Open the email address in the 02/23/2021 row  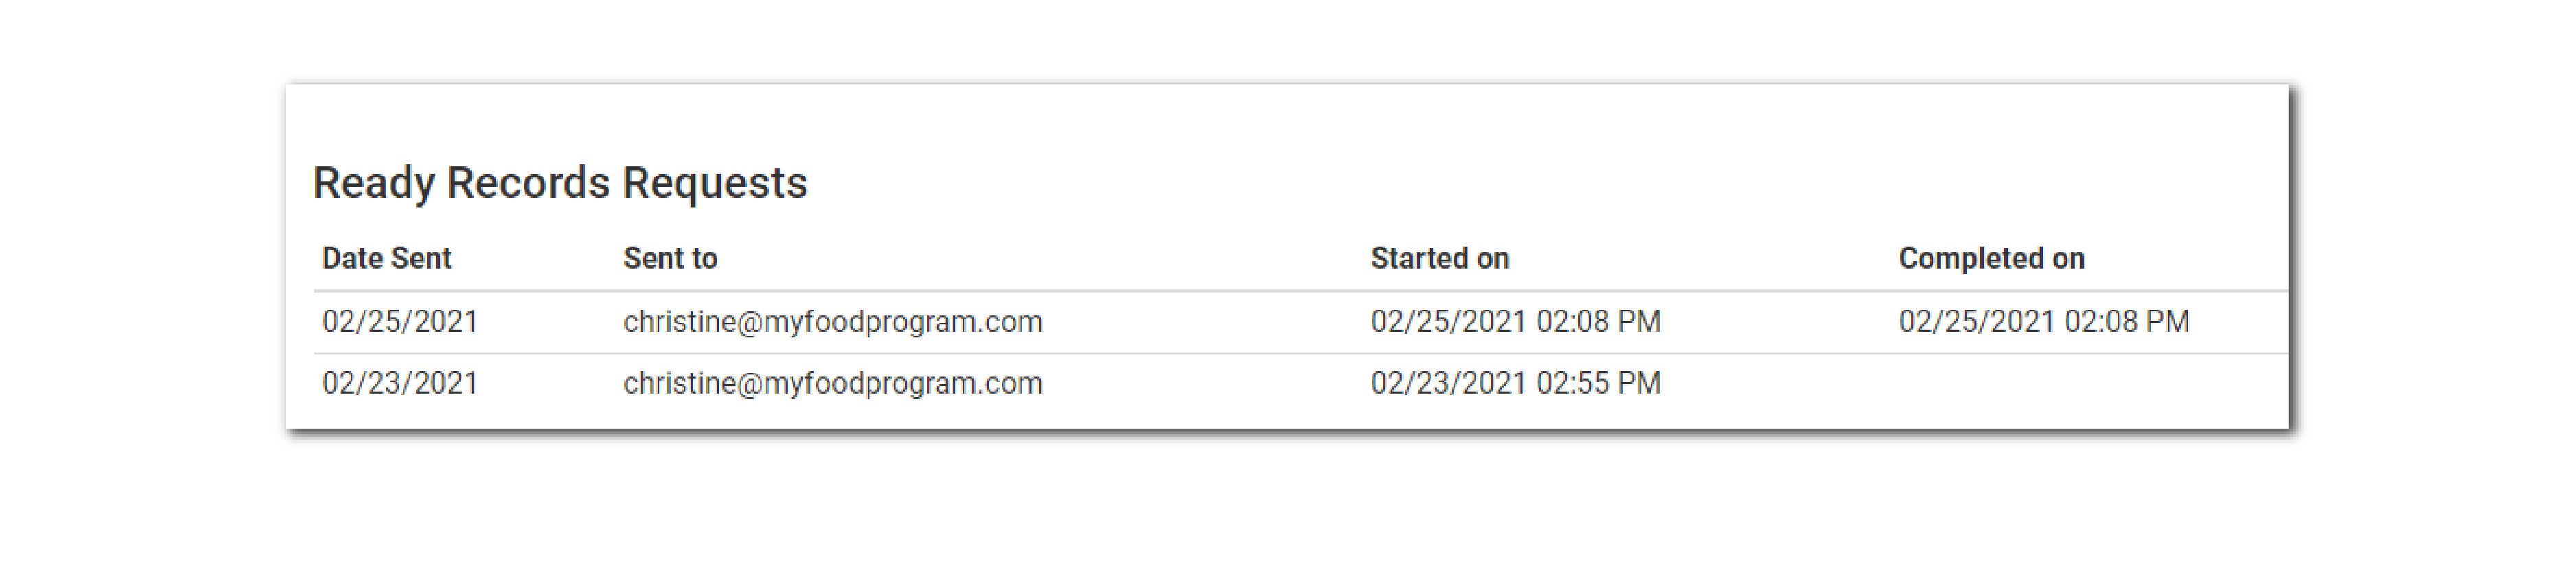832,383
